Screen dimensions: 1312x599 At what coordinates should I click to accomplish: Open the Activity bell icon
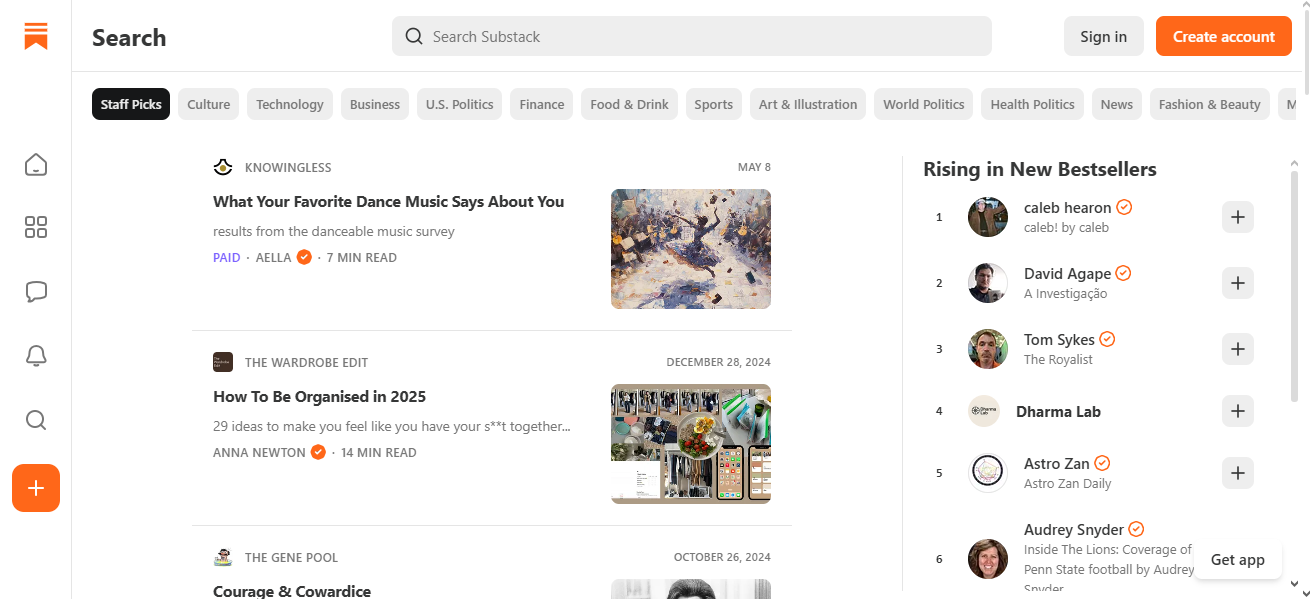pos(36,356)
